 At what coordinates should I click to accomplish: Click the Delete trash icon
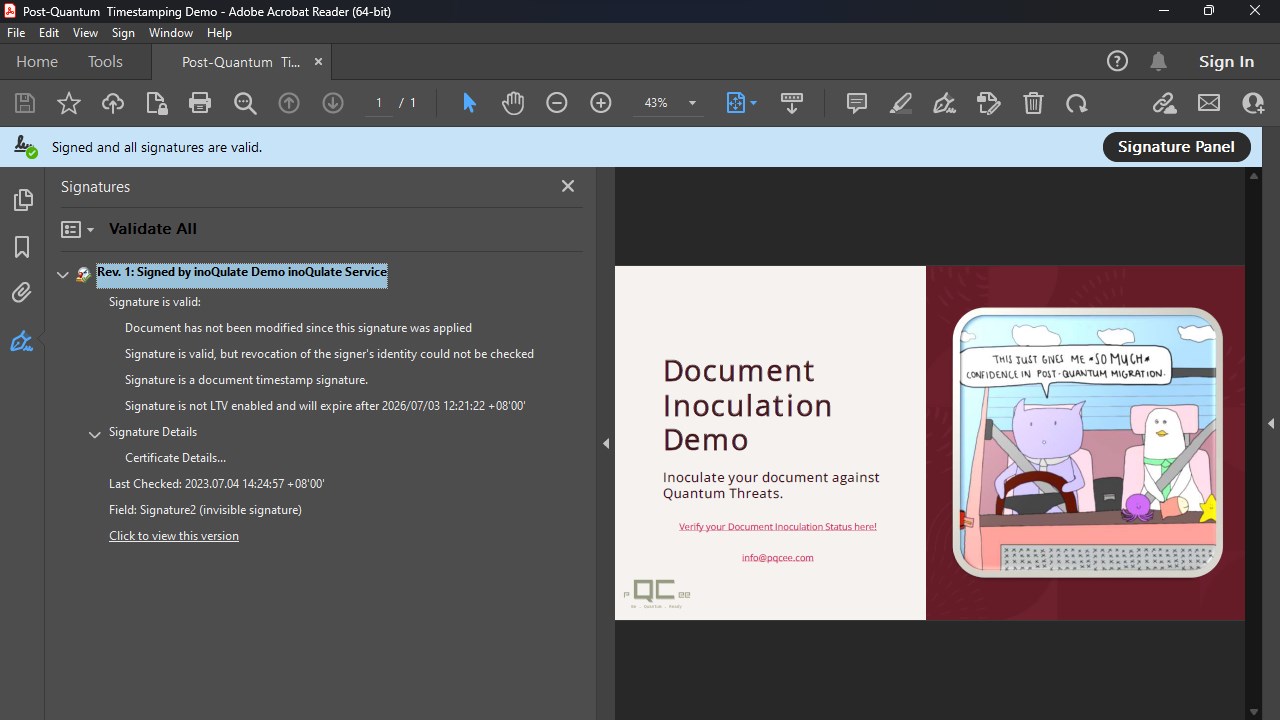tap(1033, 103)
